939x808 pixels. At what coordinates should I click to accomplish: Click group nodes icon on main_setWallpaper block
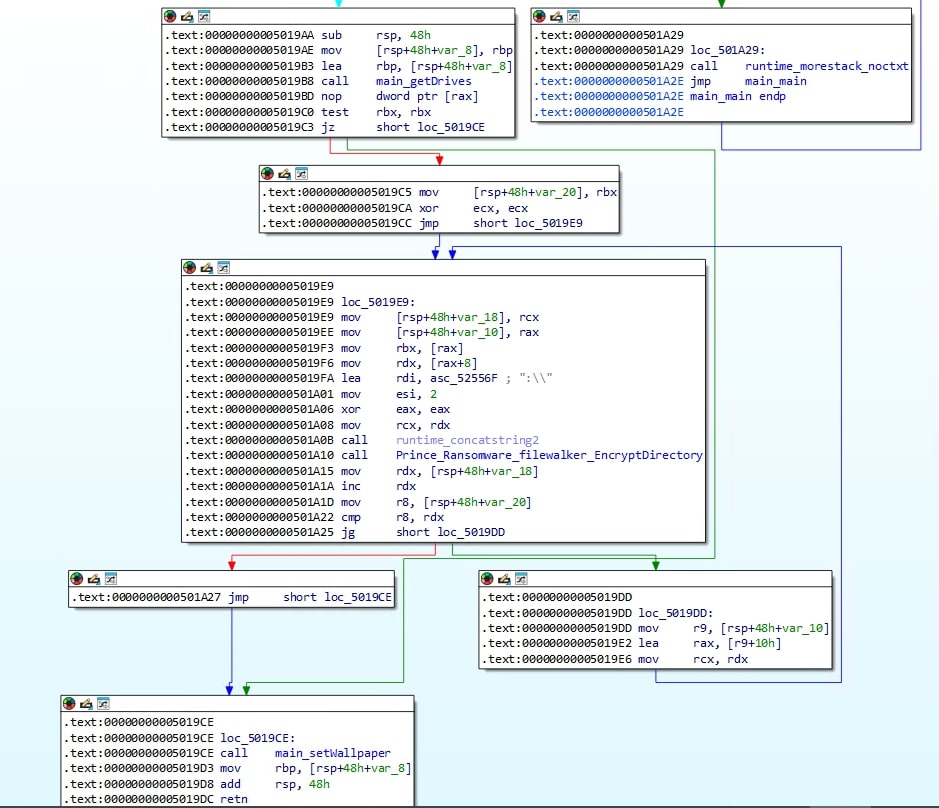click(x=104, y=704)
